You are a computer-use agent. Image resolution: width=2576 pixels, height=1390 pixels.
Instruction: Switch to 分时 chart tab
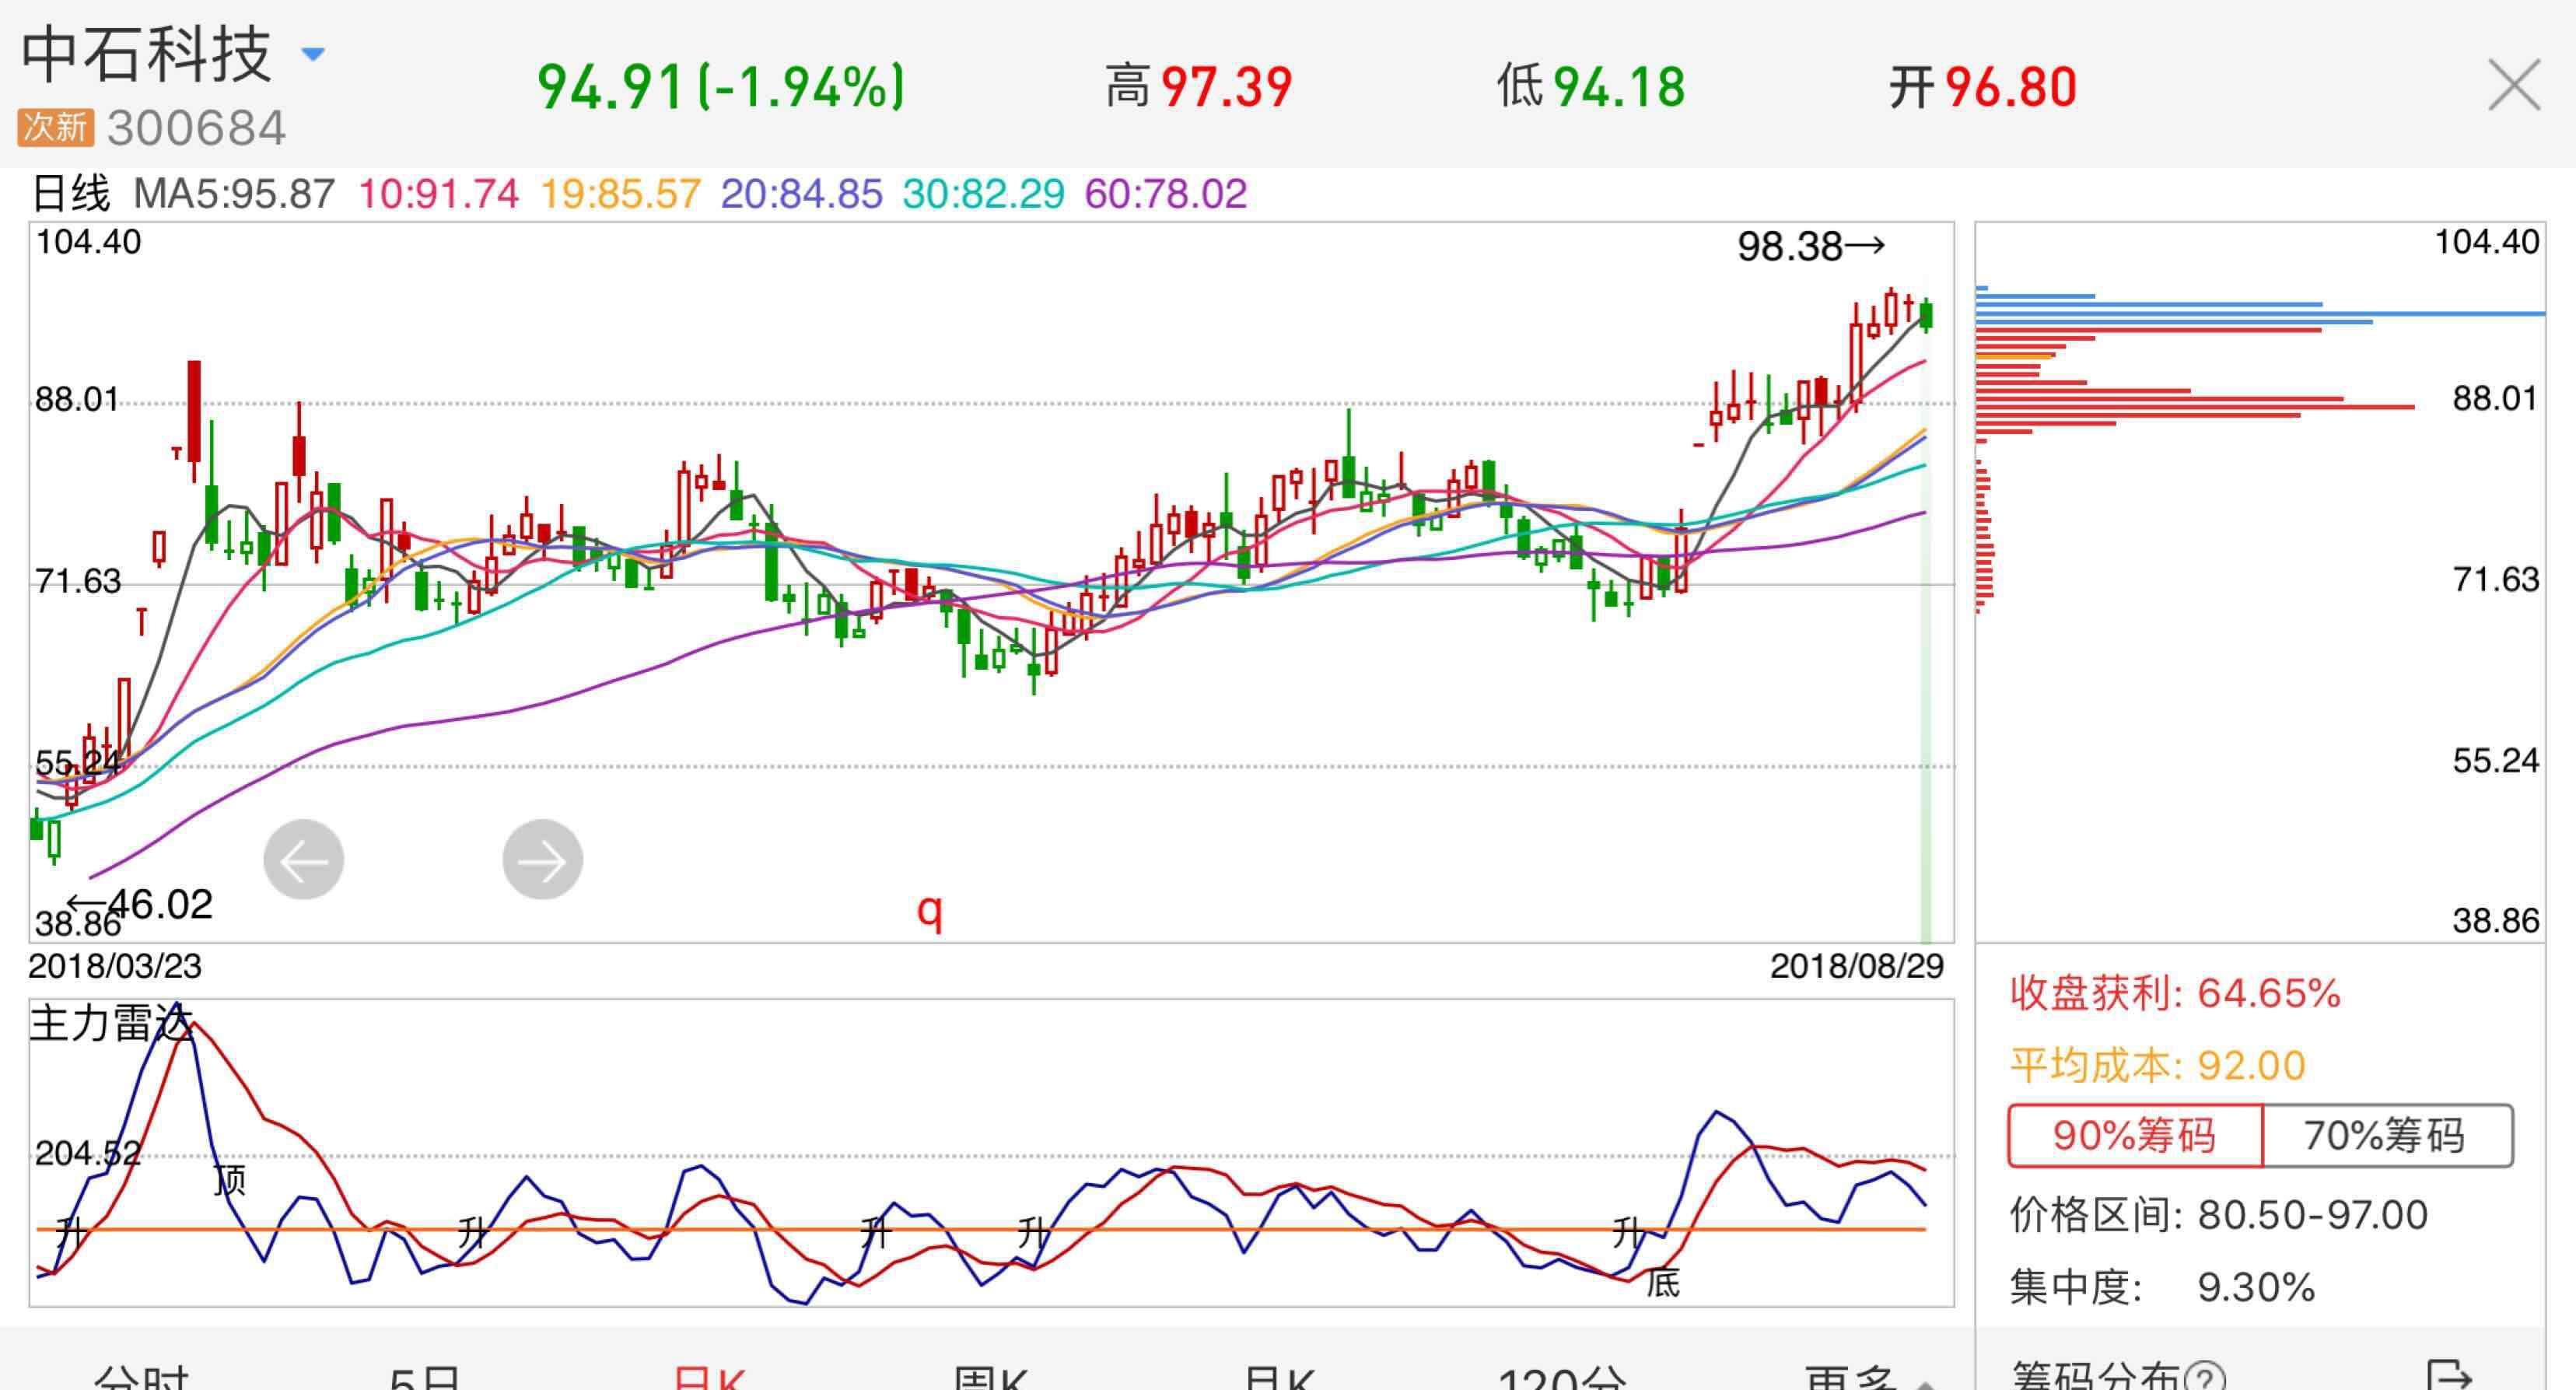click(x=141, y=1378)
